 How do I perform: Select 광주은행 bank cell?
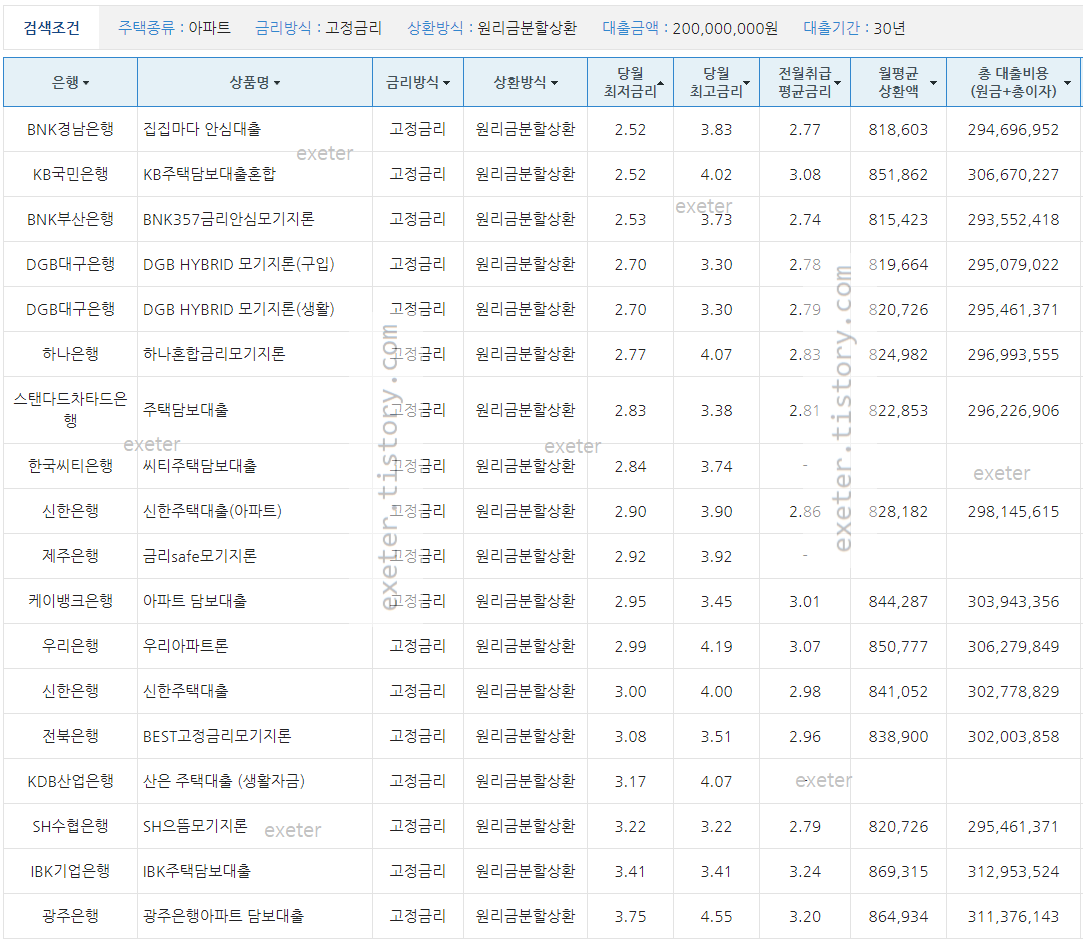(x=70, y=915)
